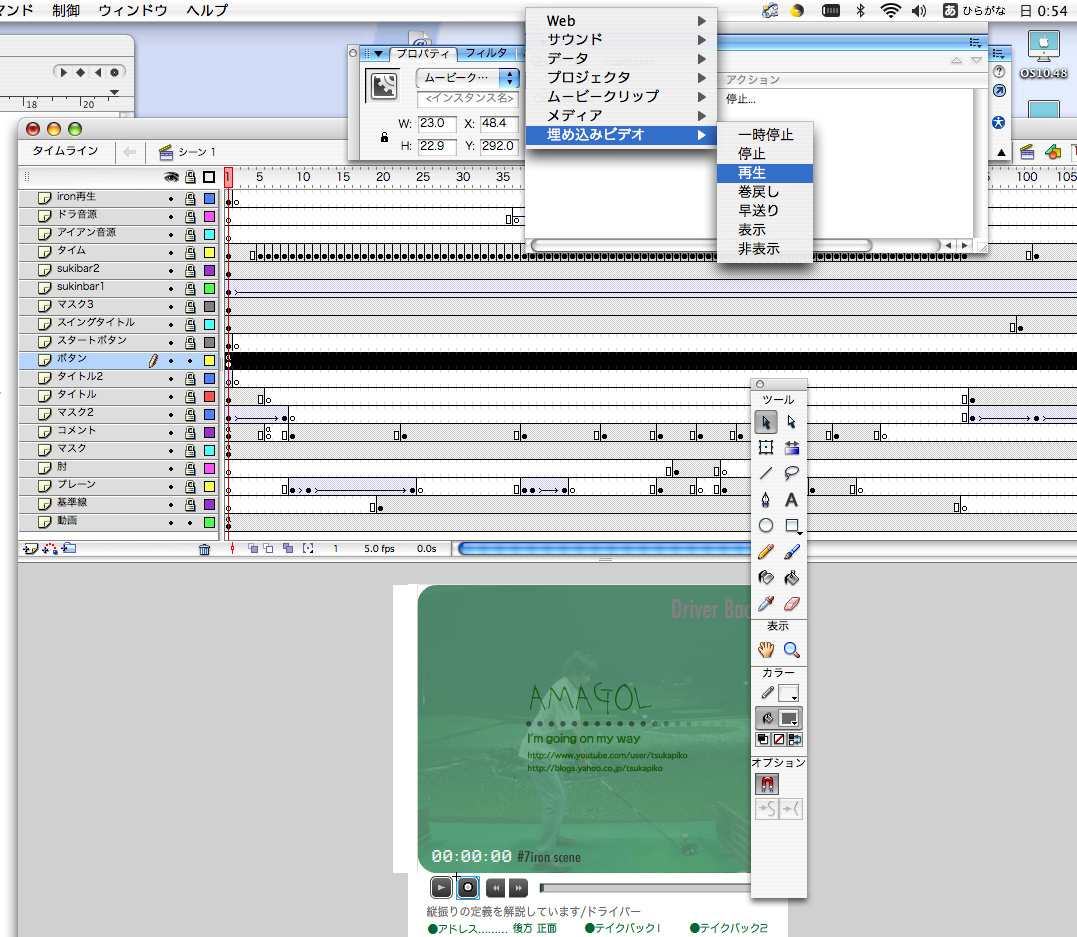The image size is (1077, 937).
Task: Insert a layer folder
Action: coord(69,548)
